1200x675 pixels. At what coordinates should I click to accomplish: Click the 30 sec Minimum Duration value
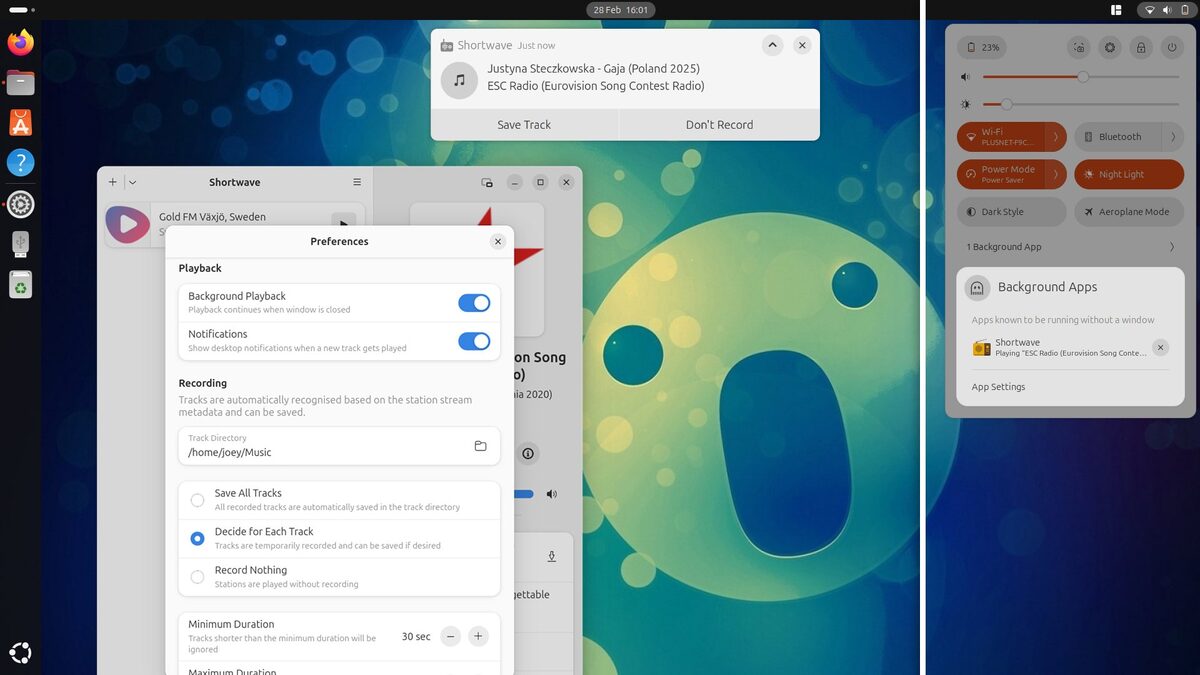[416, 636]
